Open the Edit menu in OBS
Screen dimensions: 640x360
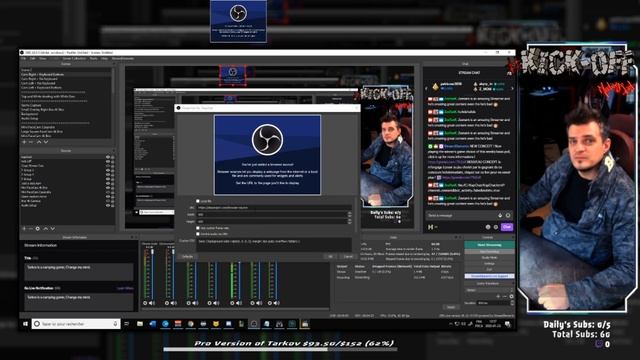coord(32,58)
